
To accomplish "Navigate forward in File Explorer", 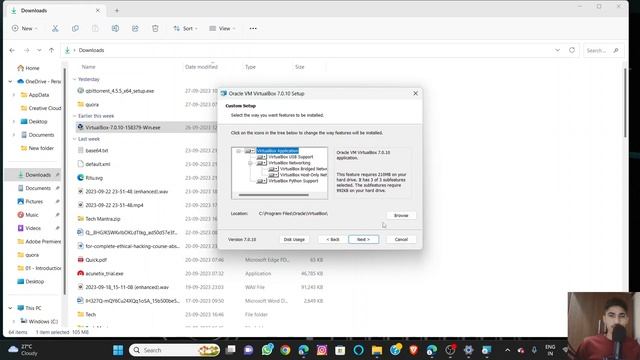I will [x=27, y=50].
